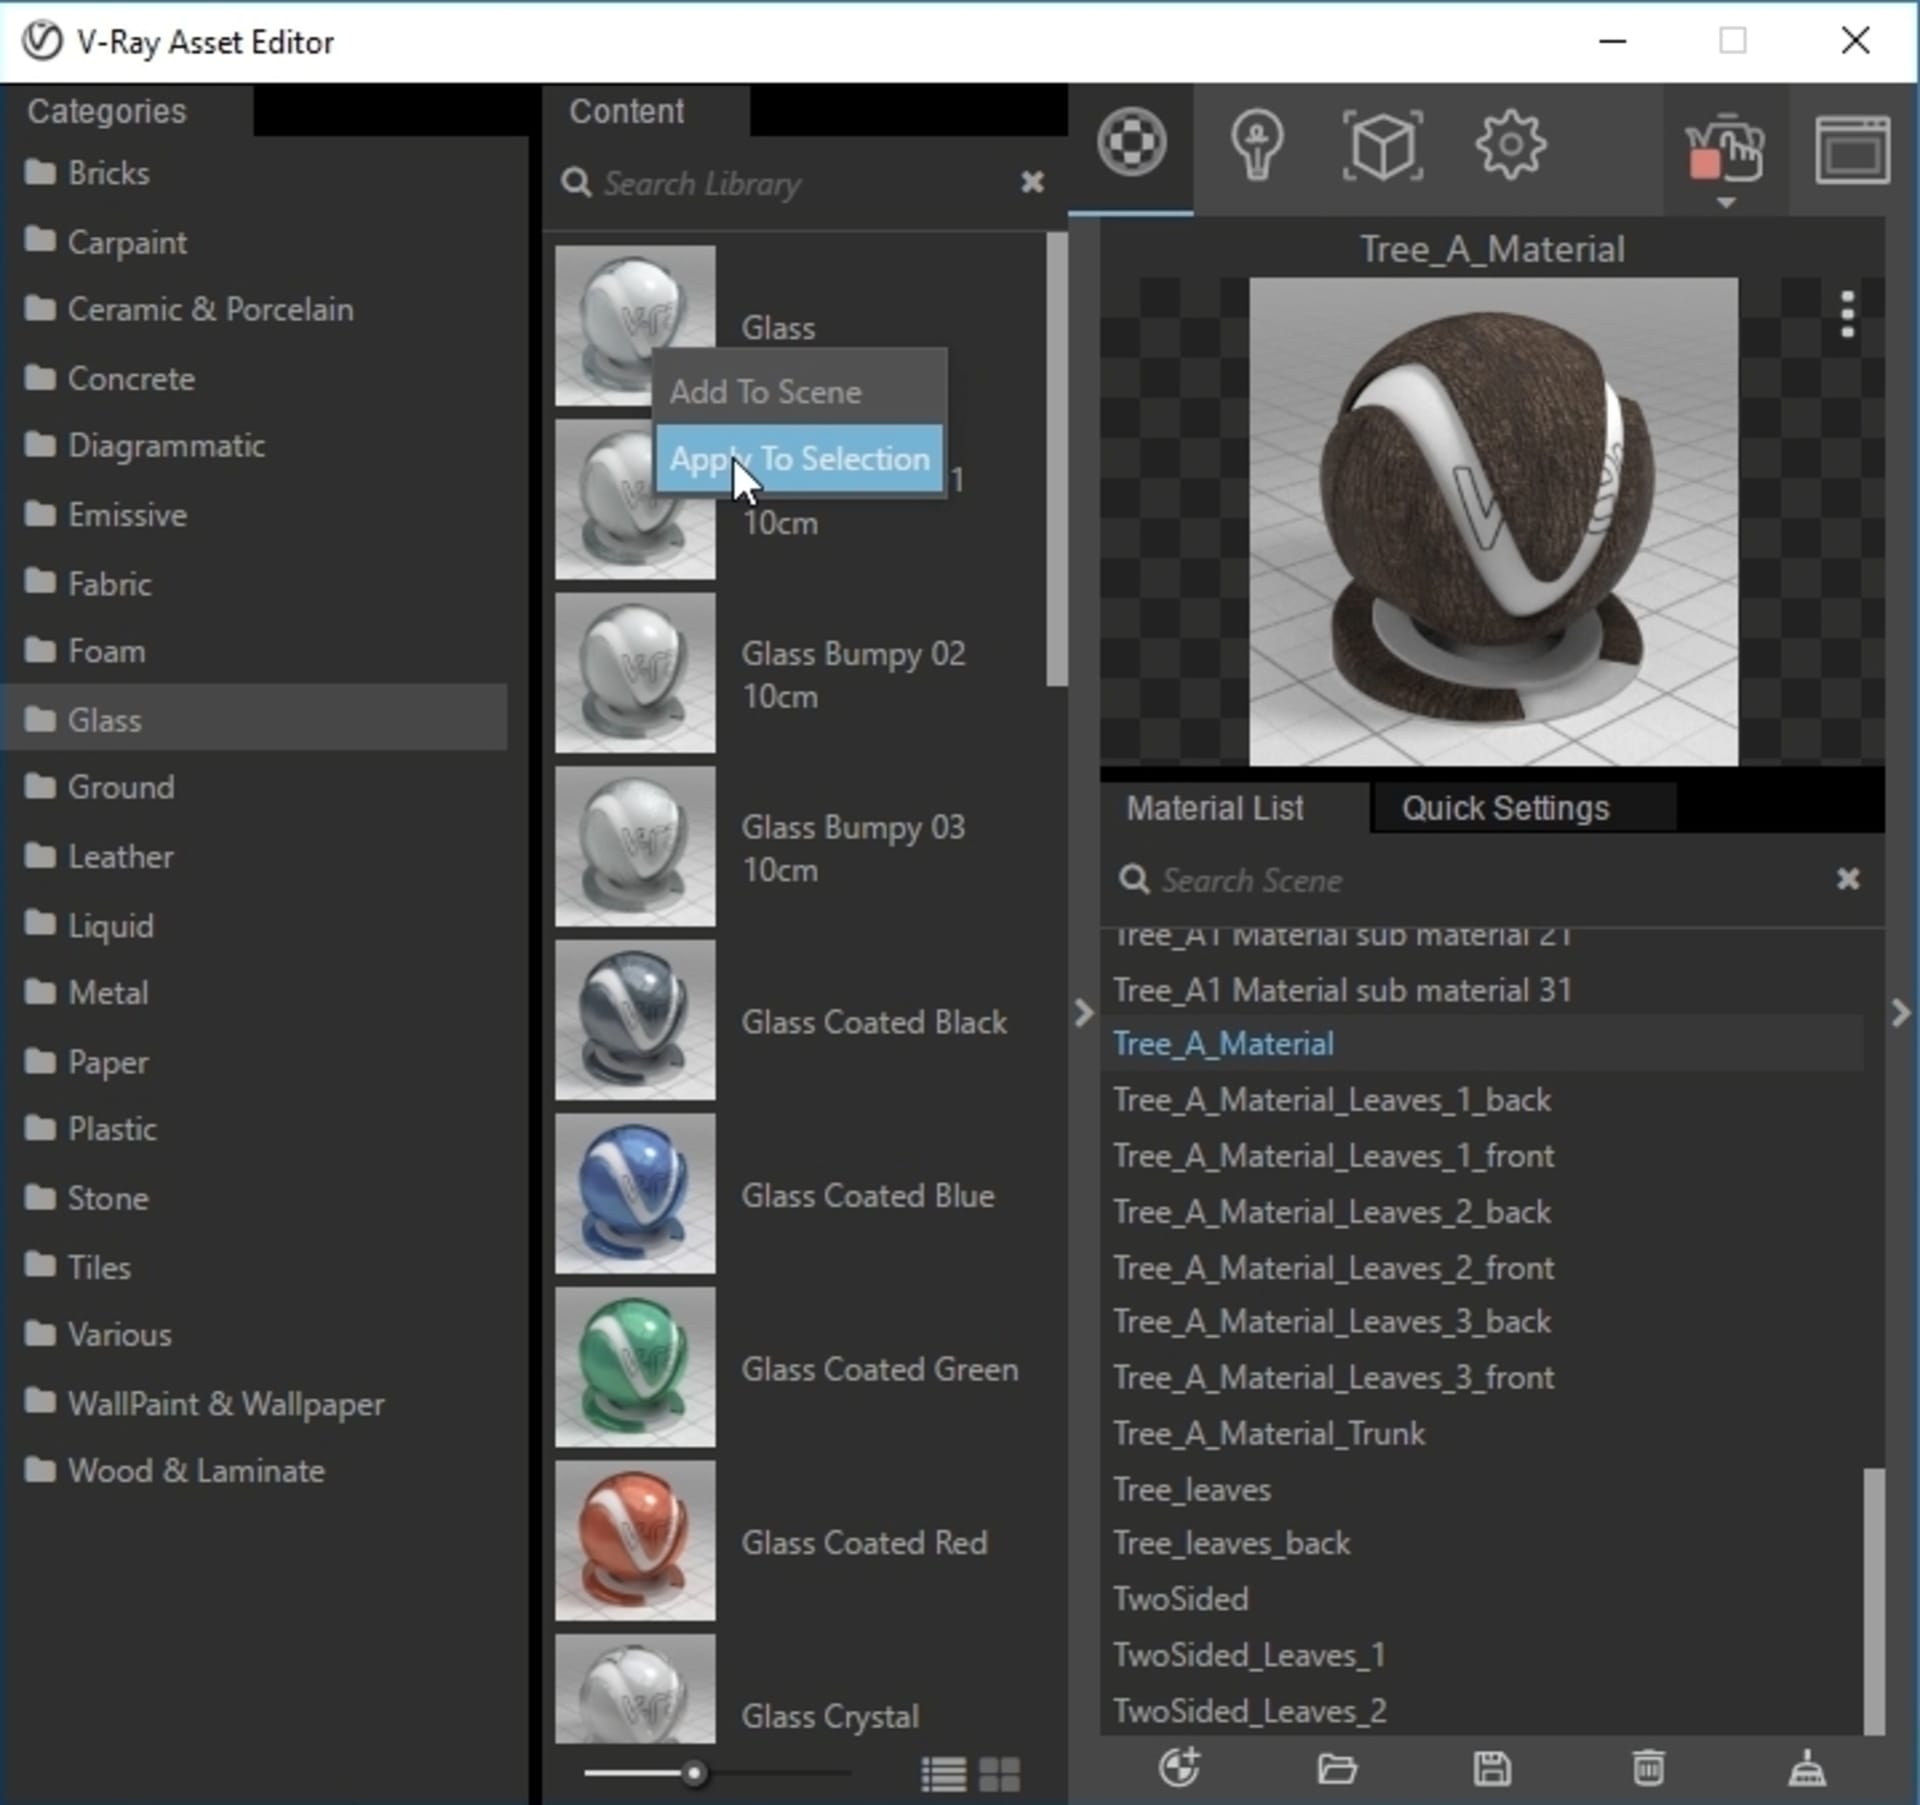
Task: Click the import material folder icon
Action: pos(1336,1768)
